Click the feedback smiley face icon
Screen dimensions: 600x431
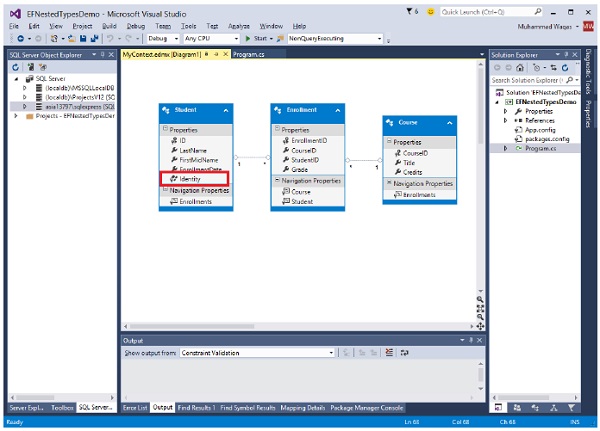point(430,12)
